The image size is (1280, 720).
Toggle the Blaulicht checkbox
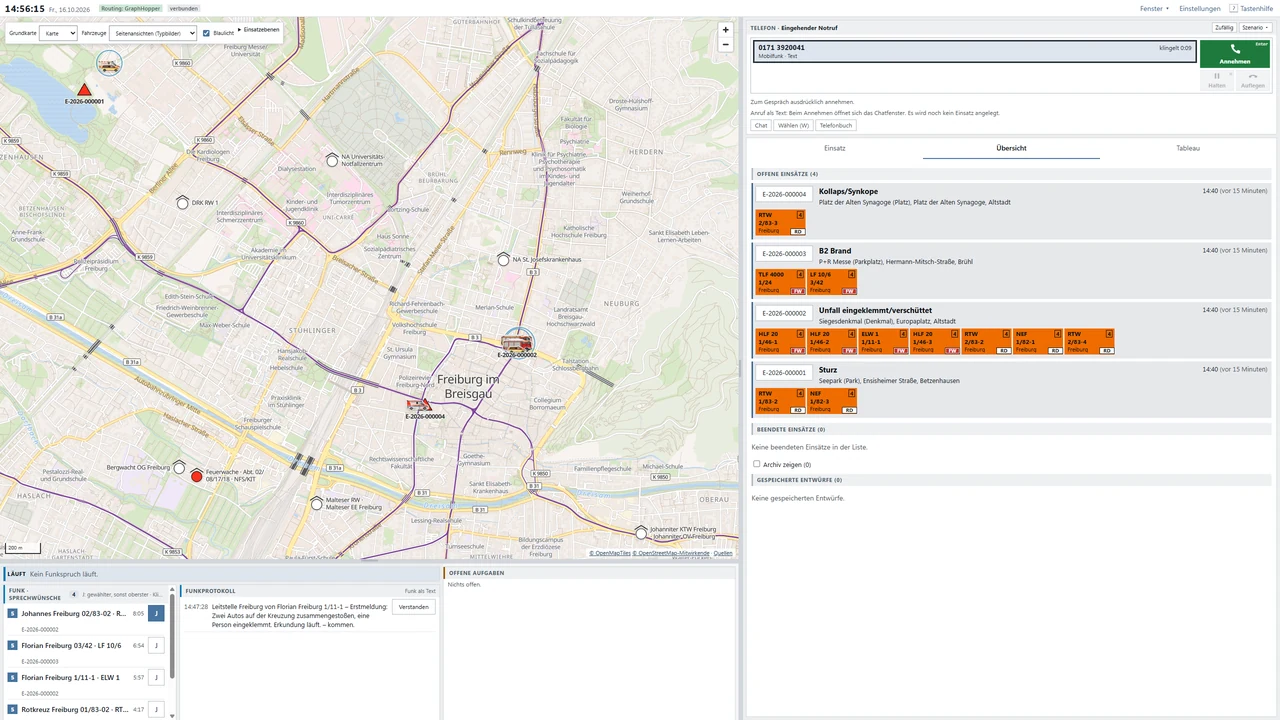click(x=206, y=33)
